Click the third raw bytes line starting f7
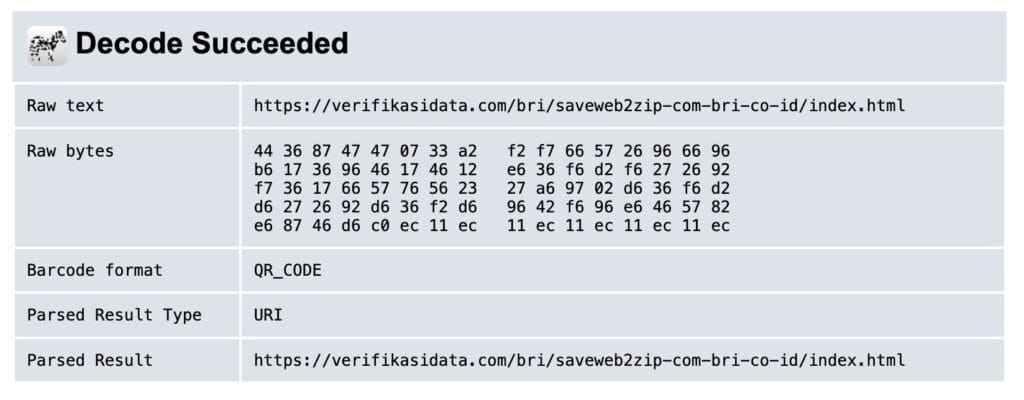This screenshot has width=1024, height=400. 492,189
